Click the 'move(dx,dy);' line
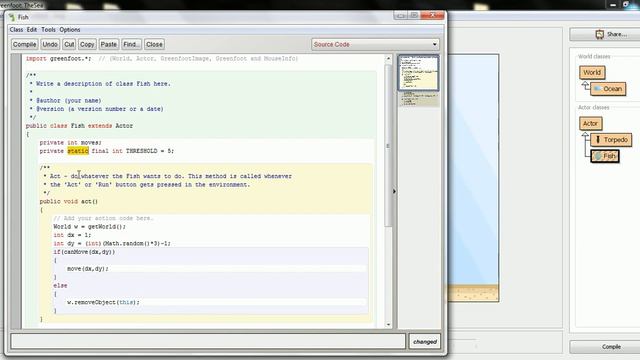640x360 pixels. (x=88, y=269)
